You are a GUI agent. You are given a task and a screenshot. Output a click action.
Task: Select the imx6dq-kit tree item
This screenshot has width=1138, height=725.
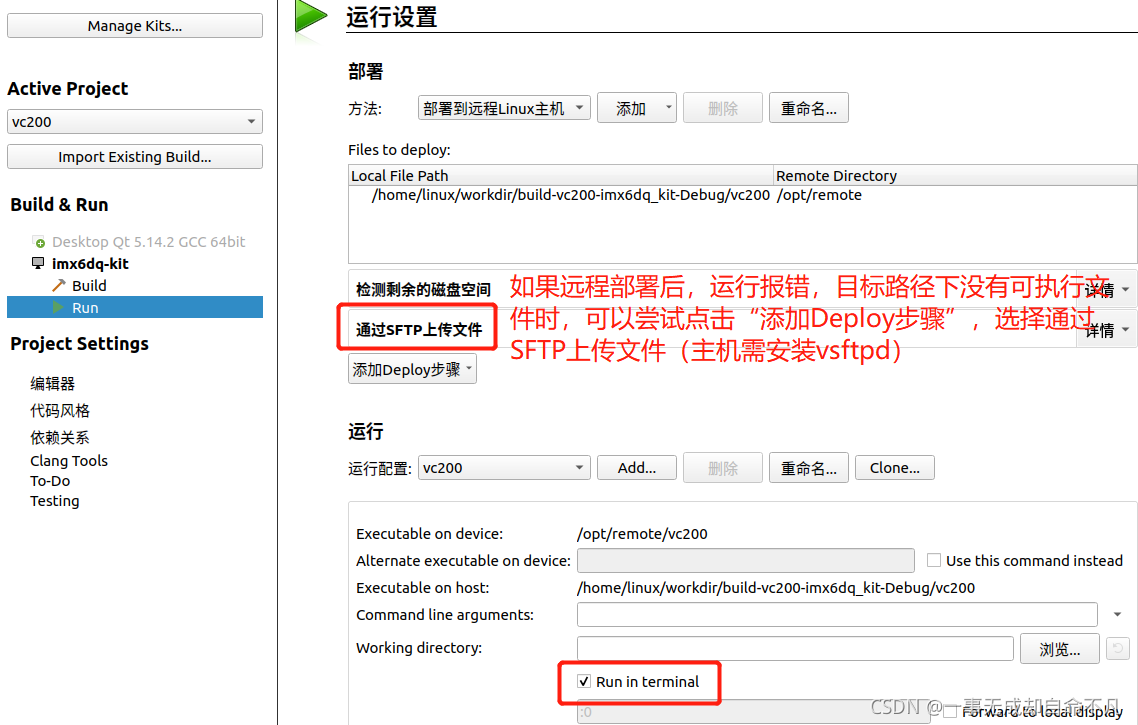coord(90,263)
